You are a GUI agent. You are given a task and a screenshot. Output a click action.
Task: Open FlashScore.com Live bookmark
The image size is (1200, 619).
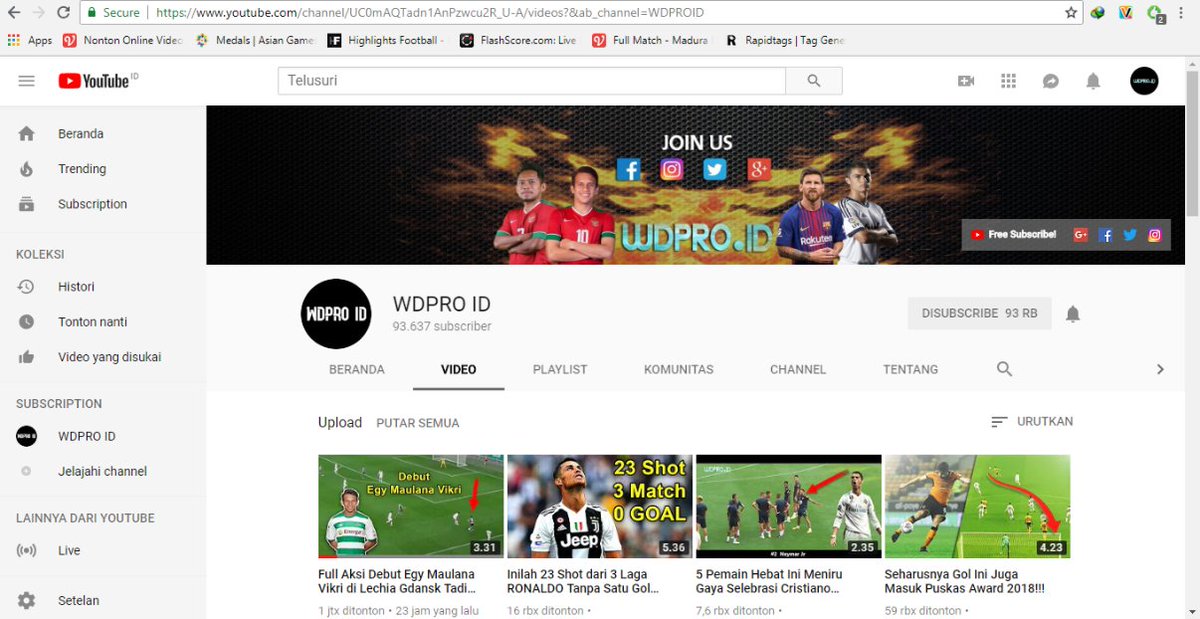click(518, 41)
